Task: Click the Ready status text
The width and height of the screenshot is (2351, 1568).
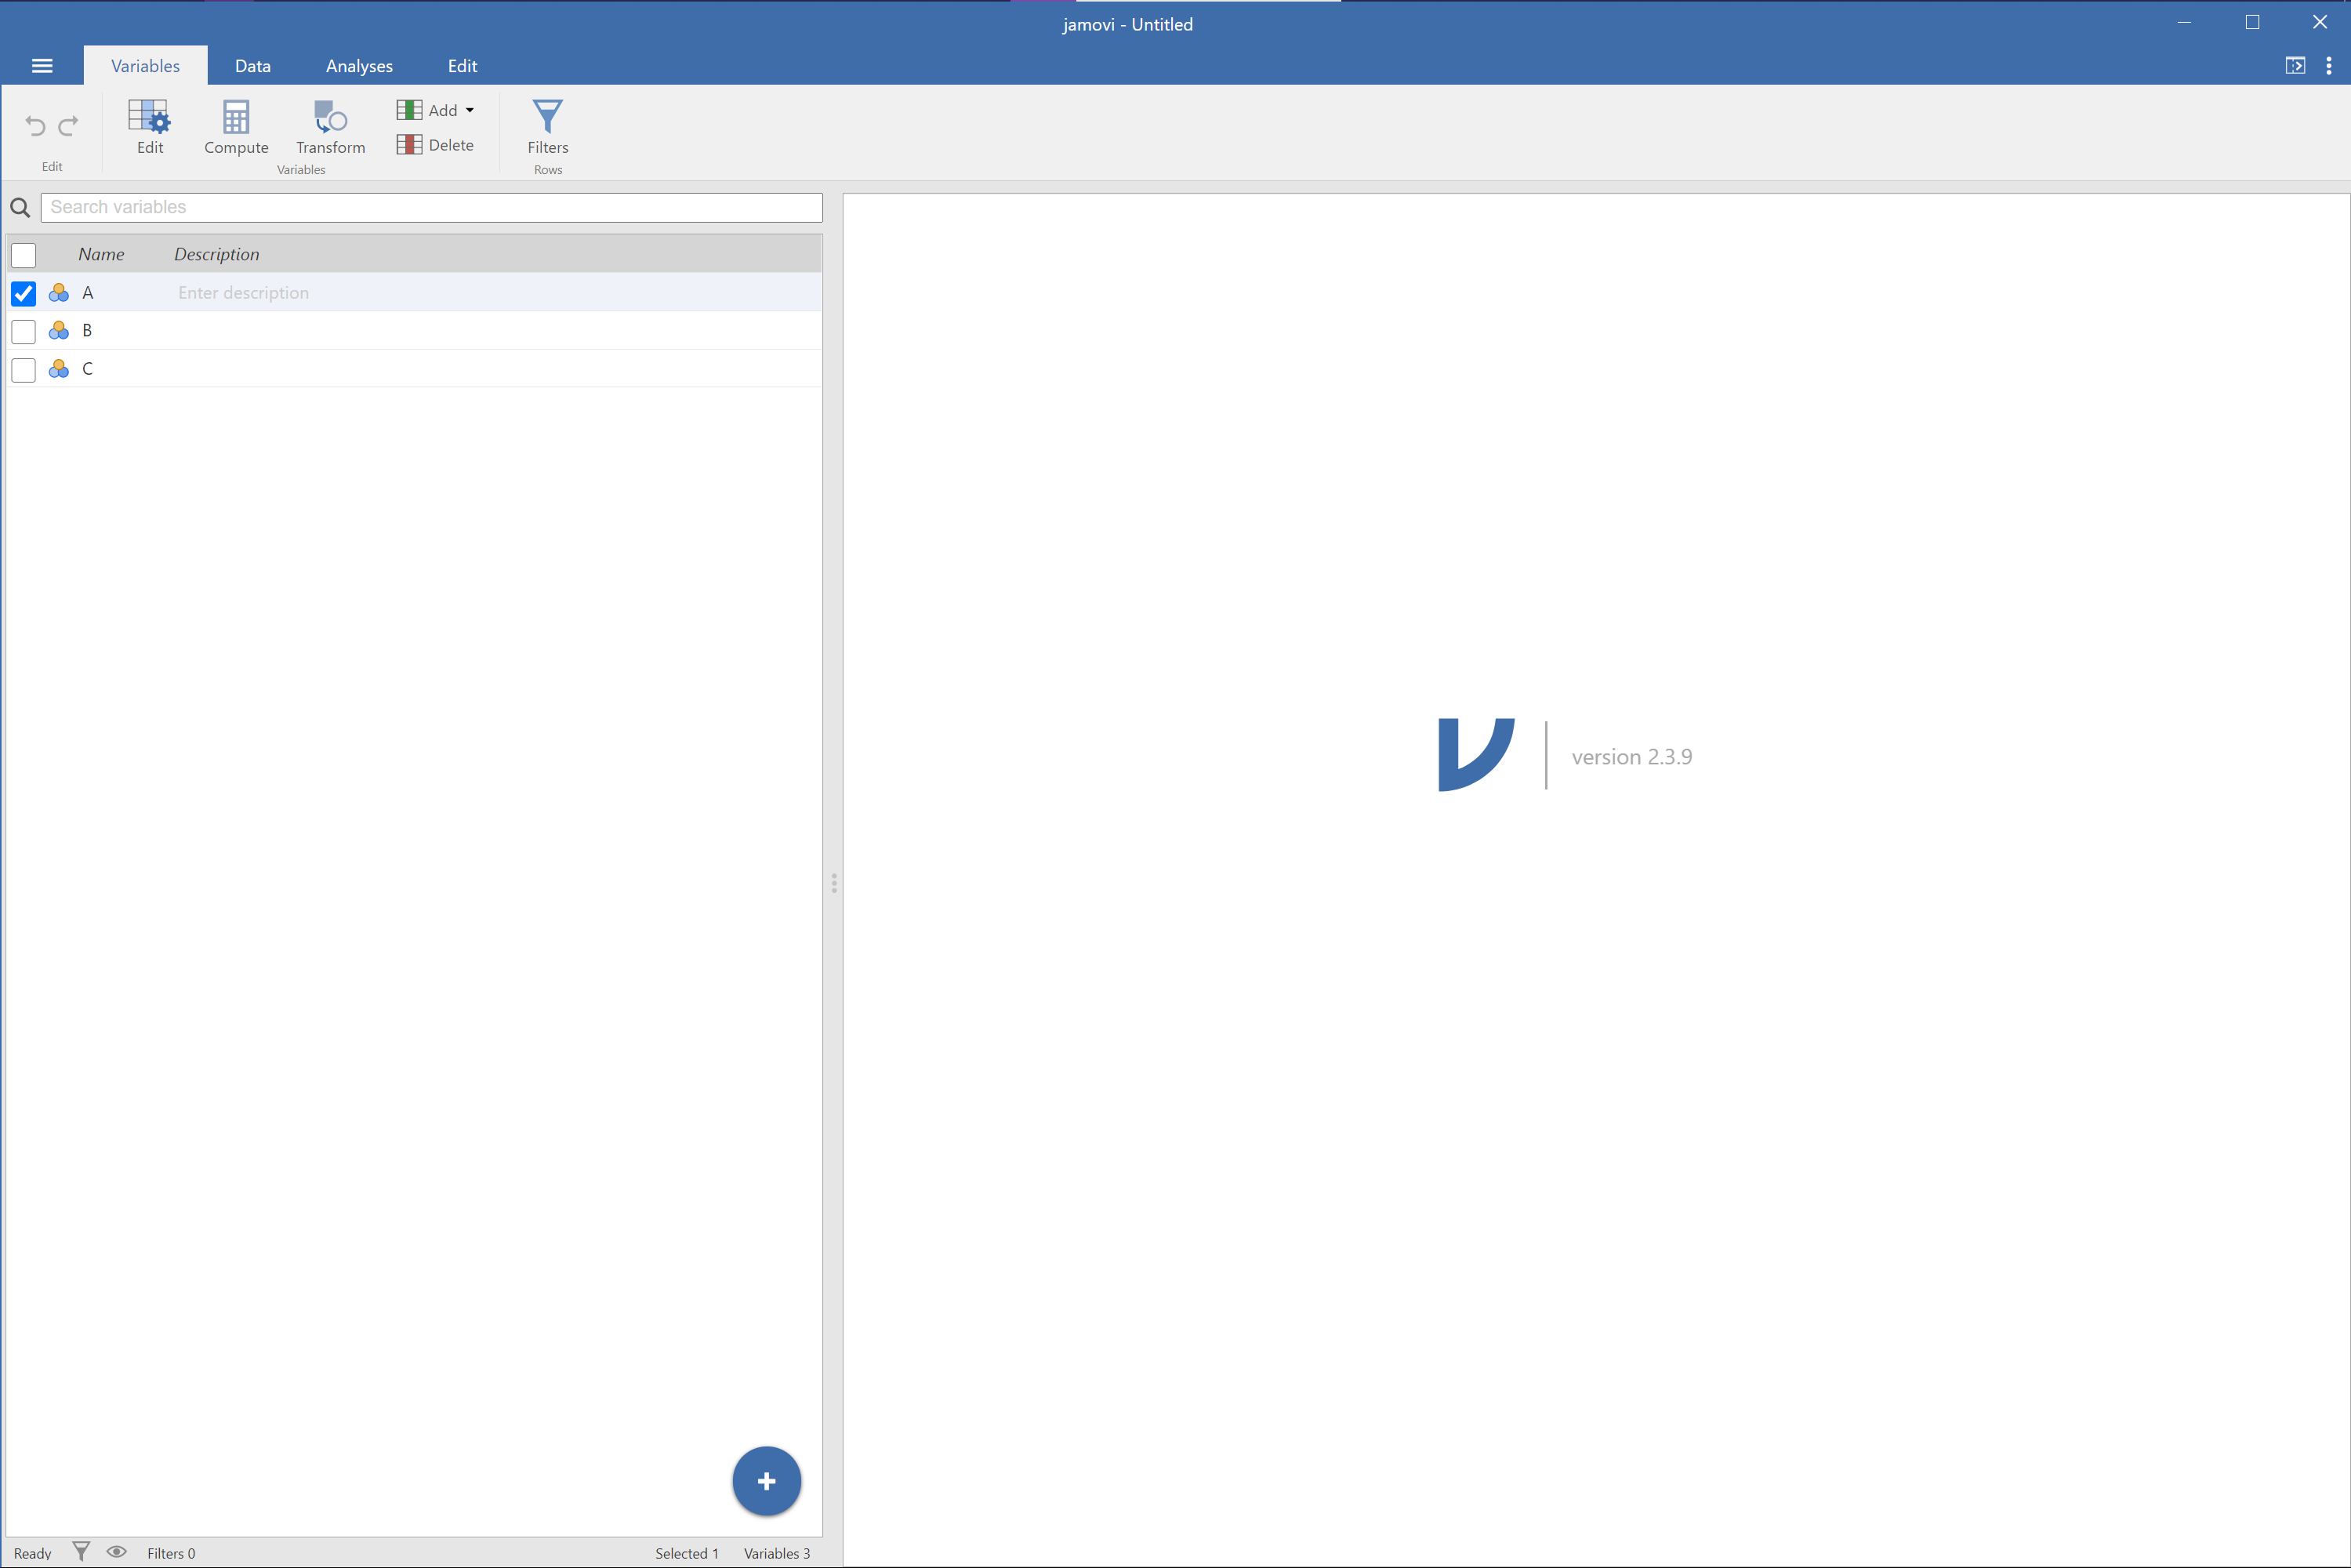Action: (x=33, y=1553)
